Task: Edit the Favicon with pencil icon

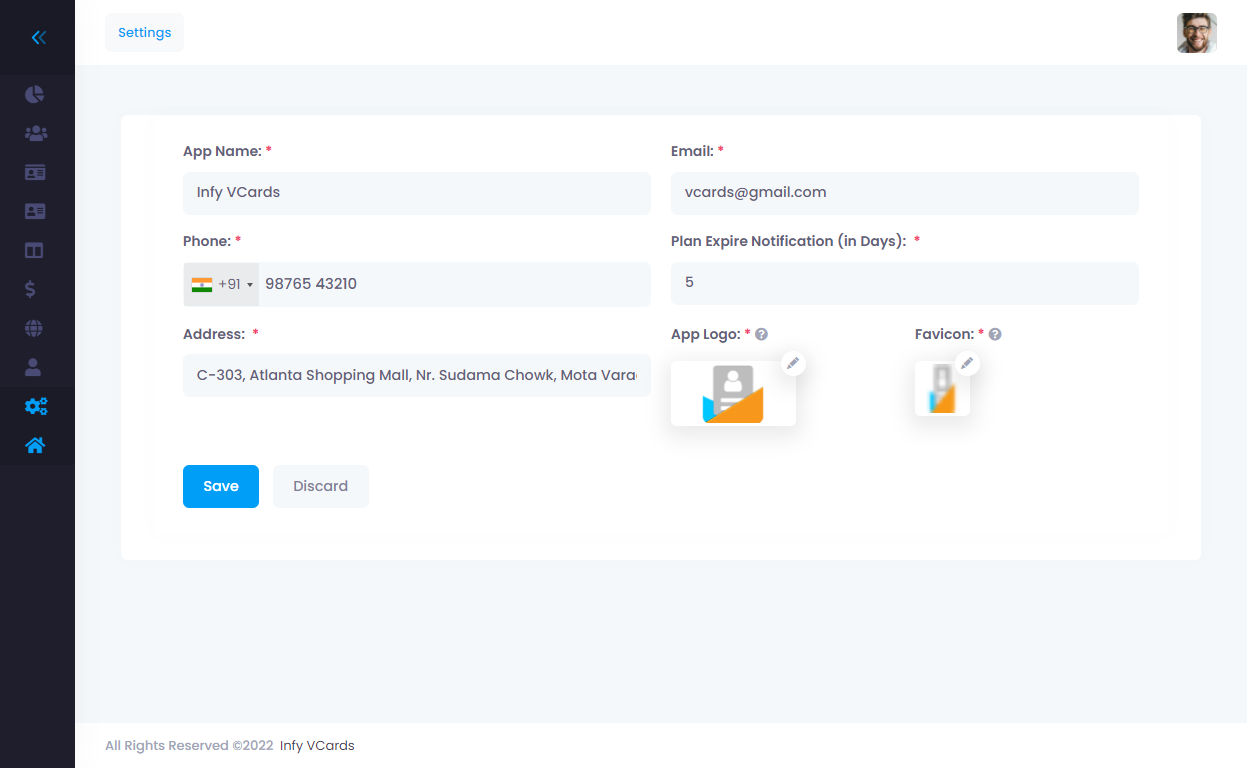Action: [x=967, y=364]
